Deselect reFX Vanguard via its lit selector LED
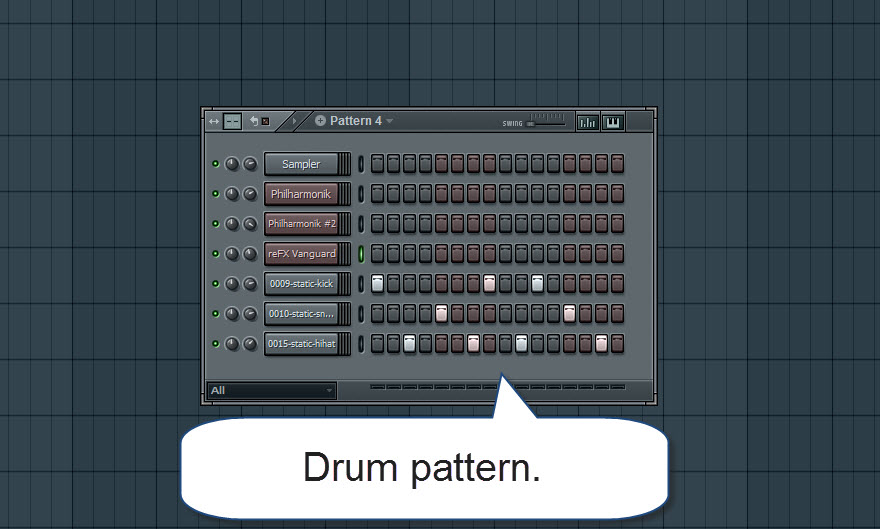 [x=361, y=254]
